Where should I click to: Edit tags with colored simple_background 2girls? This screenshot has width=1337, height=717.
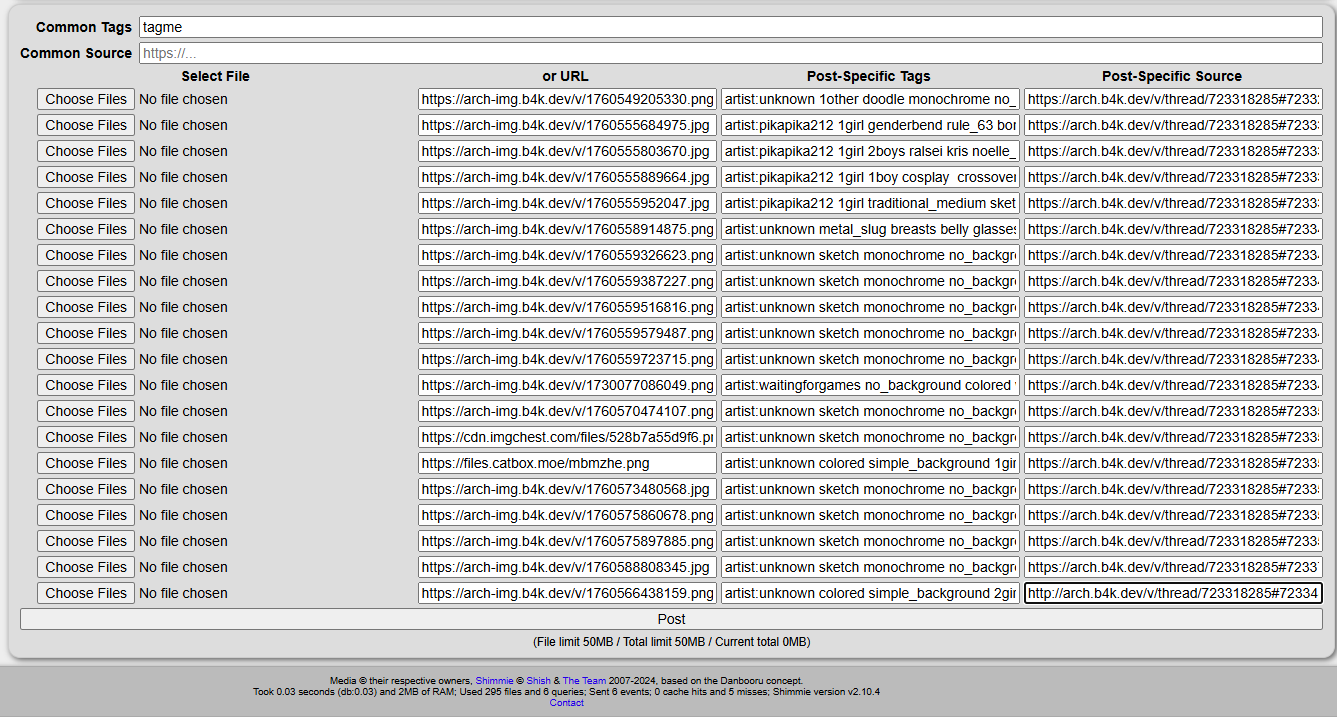click(870, 593)
